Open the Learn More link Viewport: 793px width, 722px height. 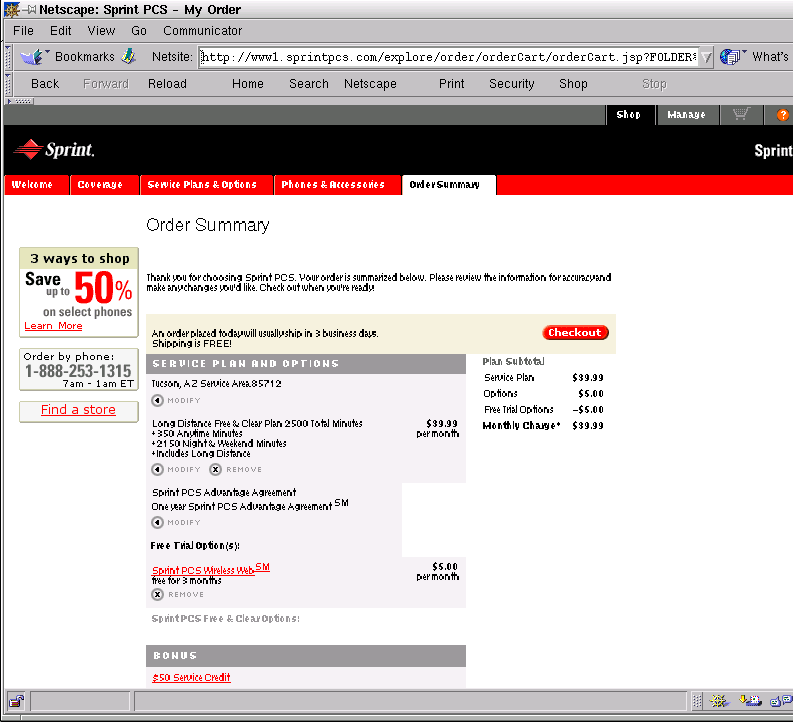(x=53, y=326)
